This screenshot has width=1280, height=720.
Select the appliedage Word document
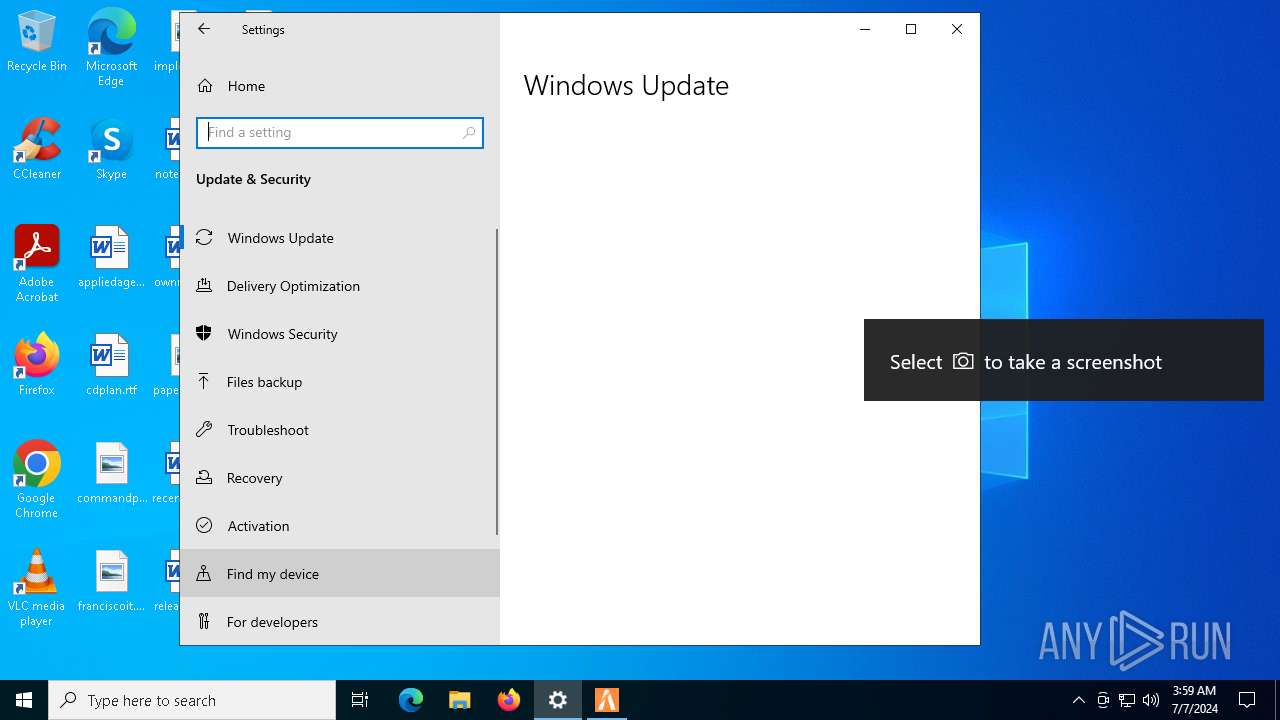tap(111, 258)
